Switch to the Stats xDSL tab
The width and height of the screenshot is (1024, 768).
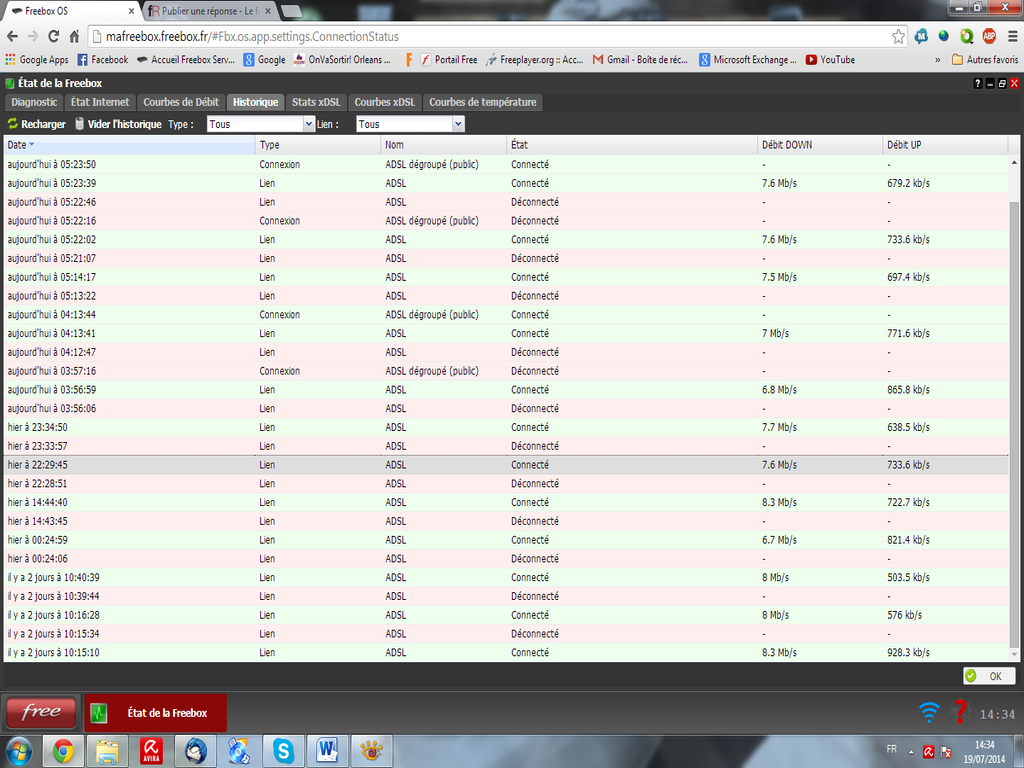[x=316, y=102]
